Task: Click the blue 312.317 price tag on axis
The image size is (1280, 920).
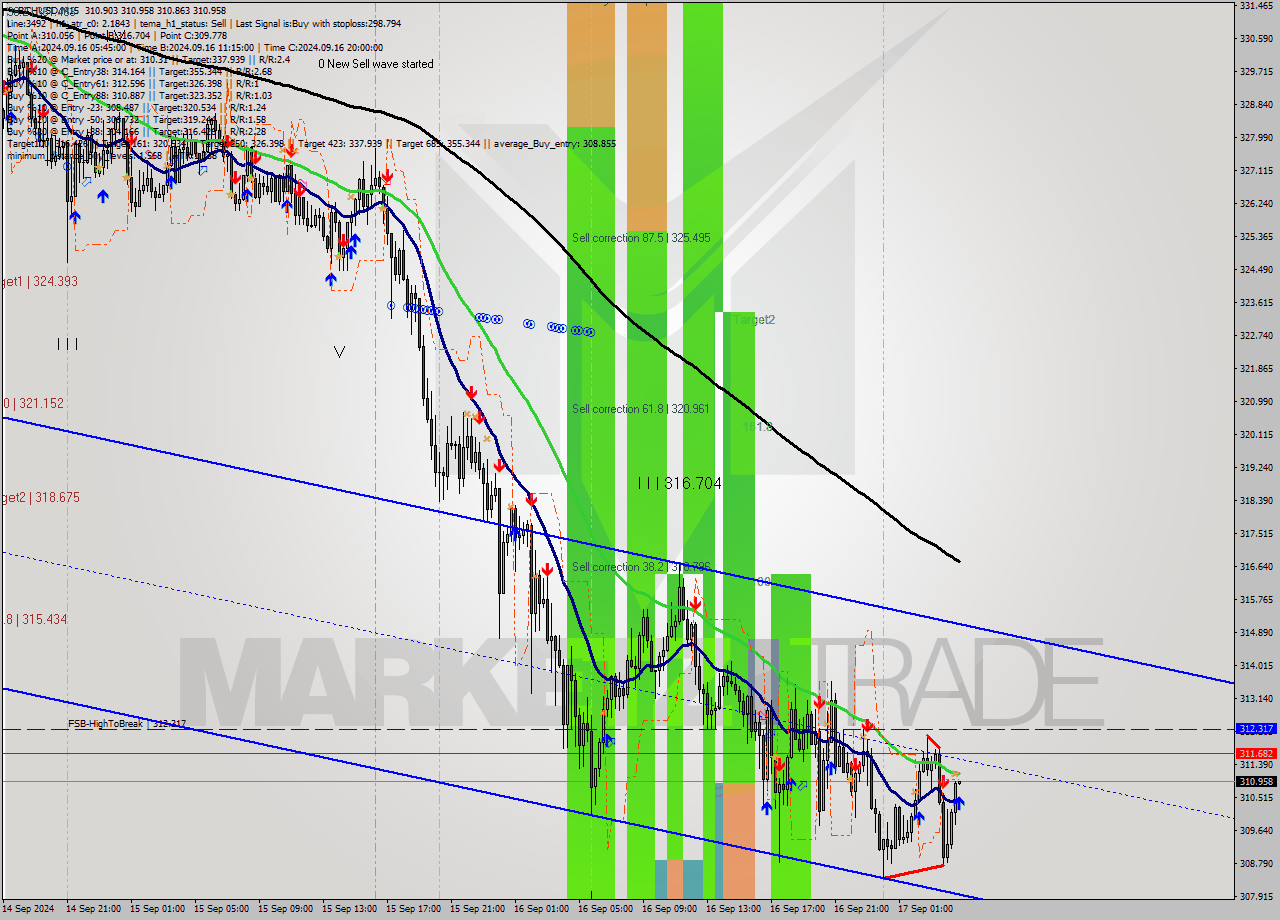Action: [1256, 729]
